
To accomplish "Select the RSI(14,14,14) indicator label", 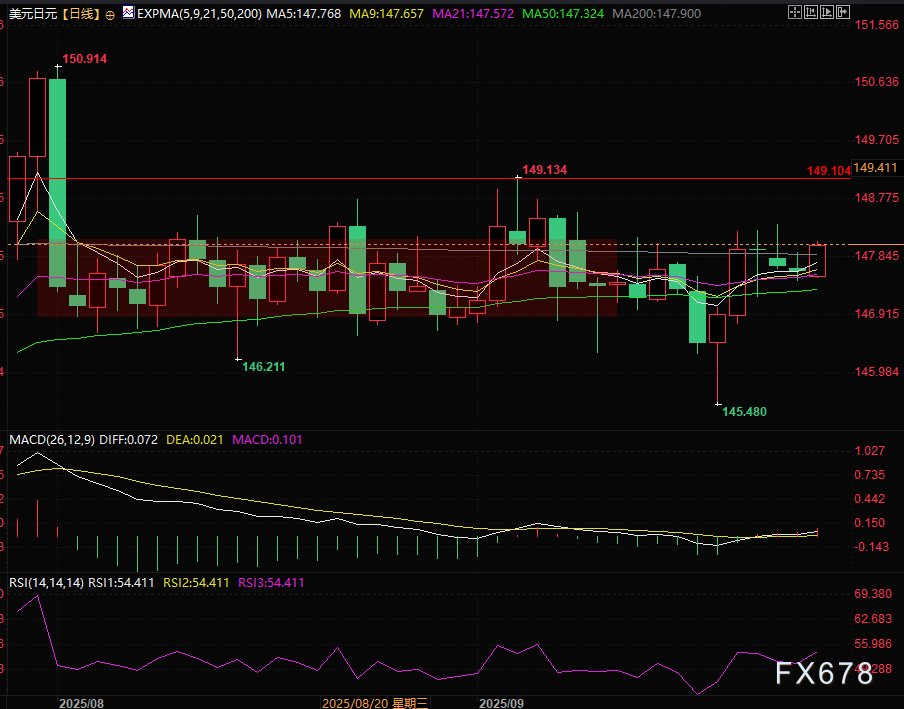I will [x=46, y=582].
